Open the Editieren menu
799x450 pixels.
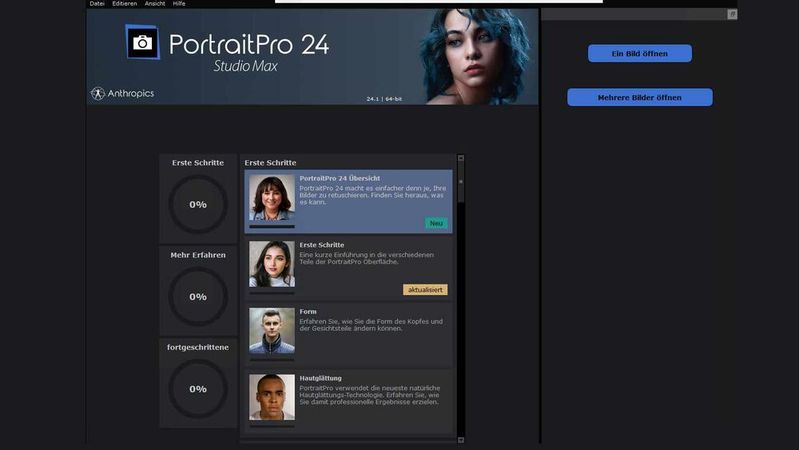tap(124, 4)
